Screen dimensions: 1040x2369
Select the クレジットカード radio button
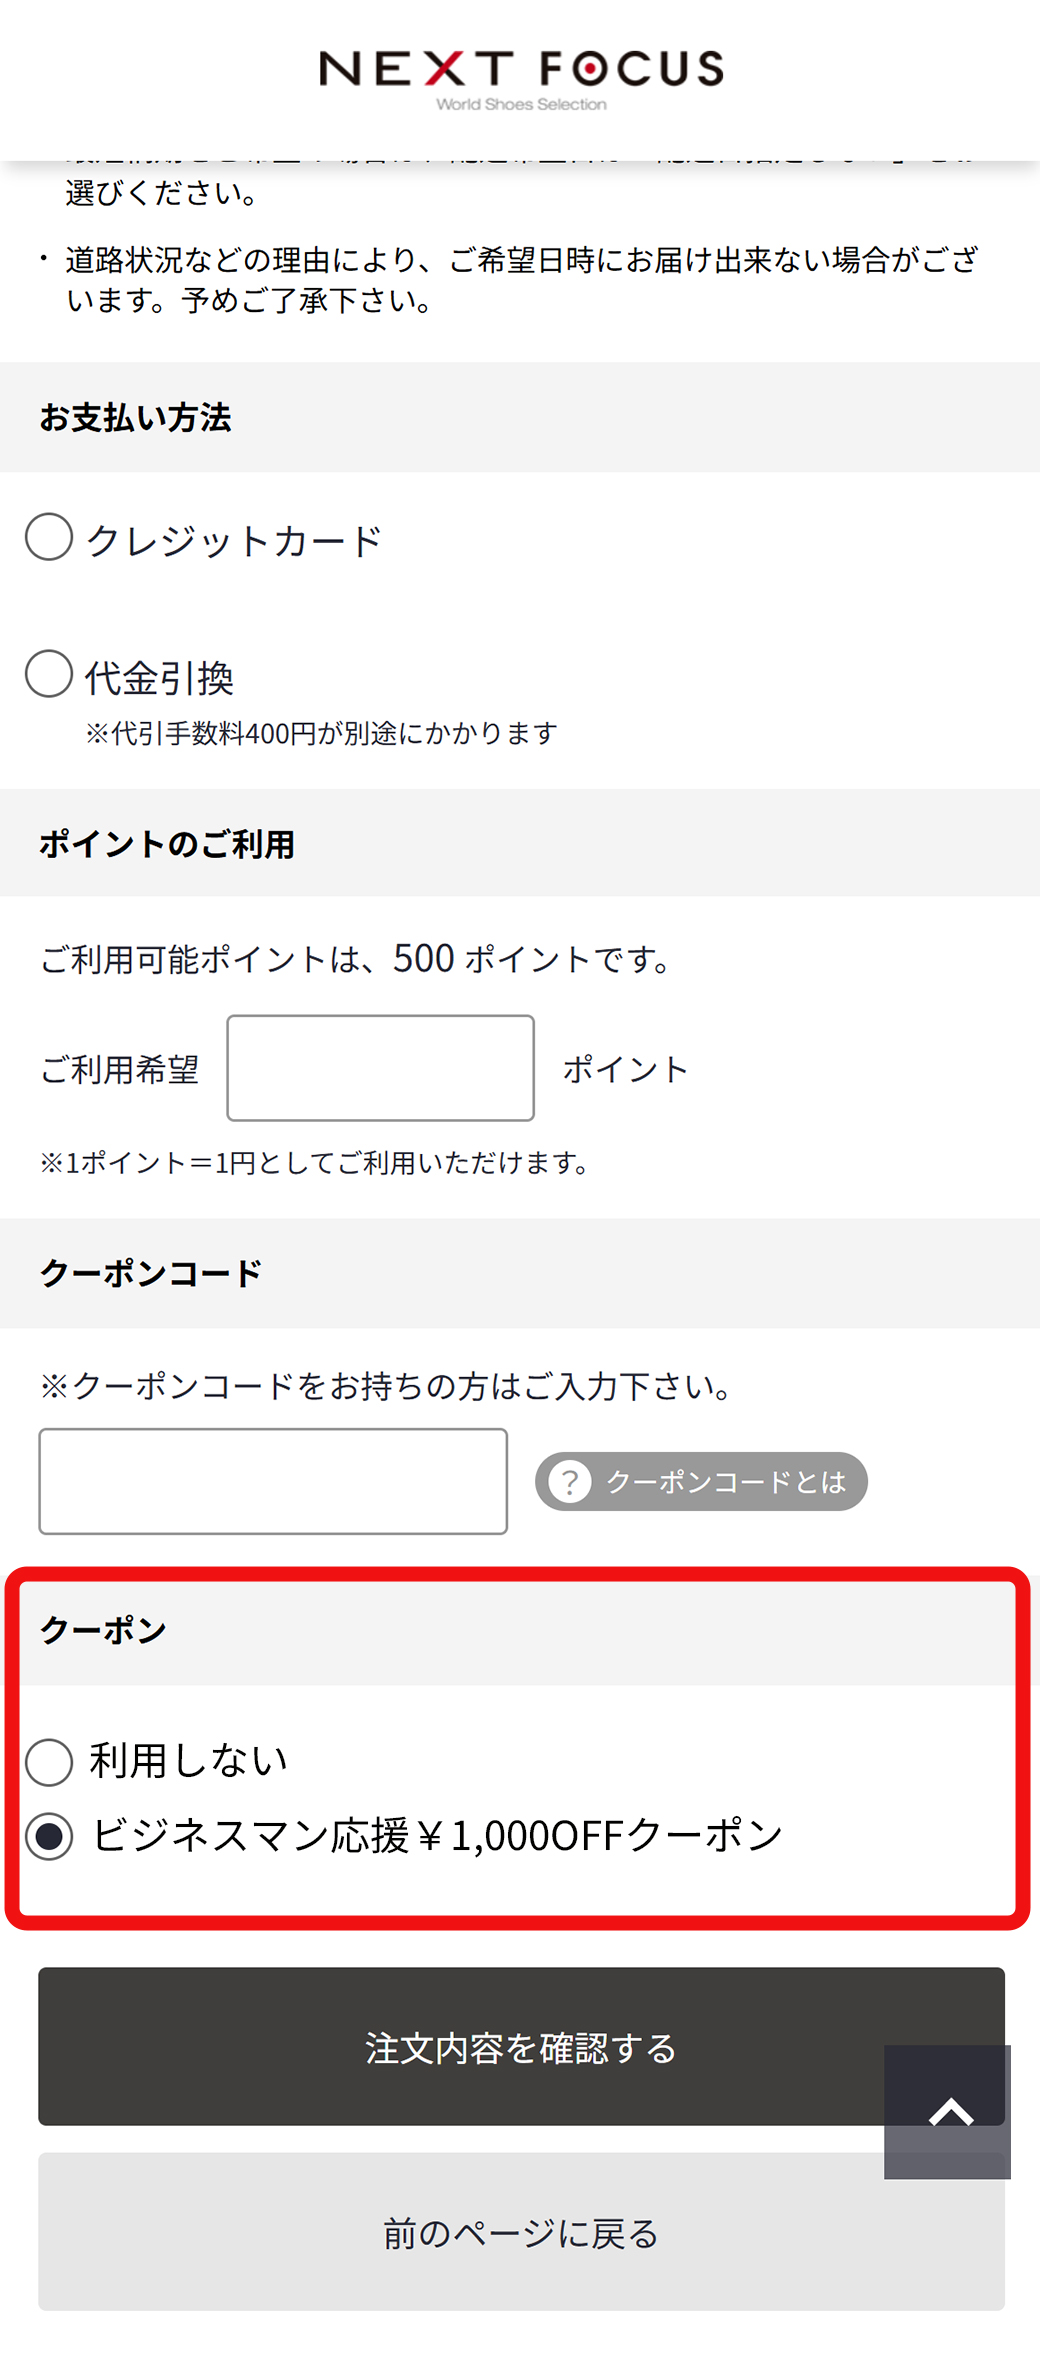click(x=49, y=537)
